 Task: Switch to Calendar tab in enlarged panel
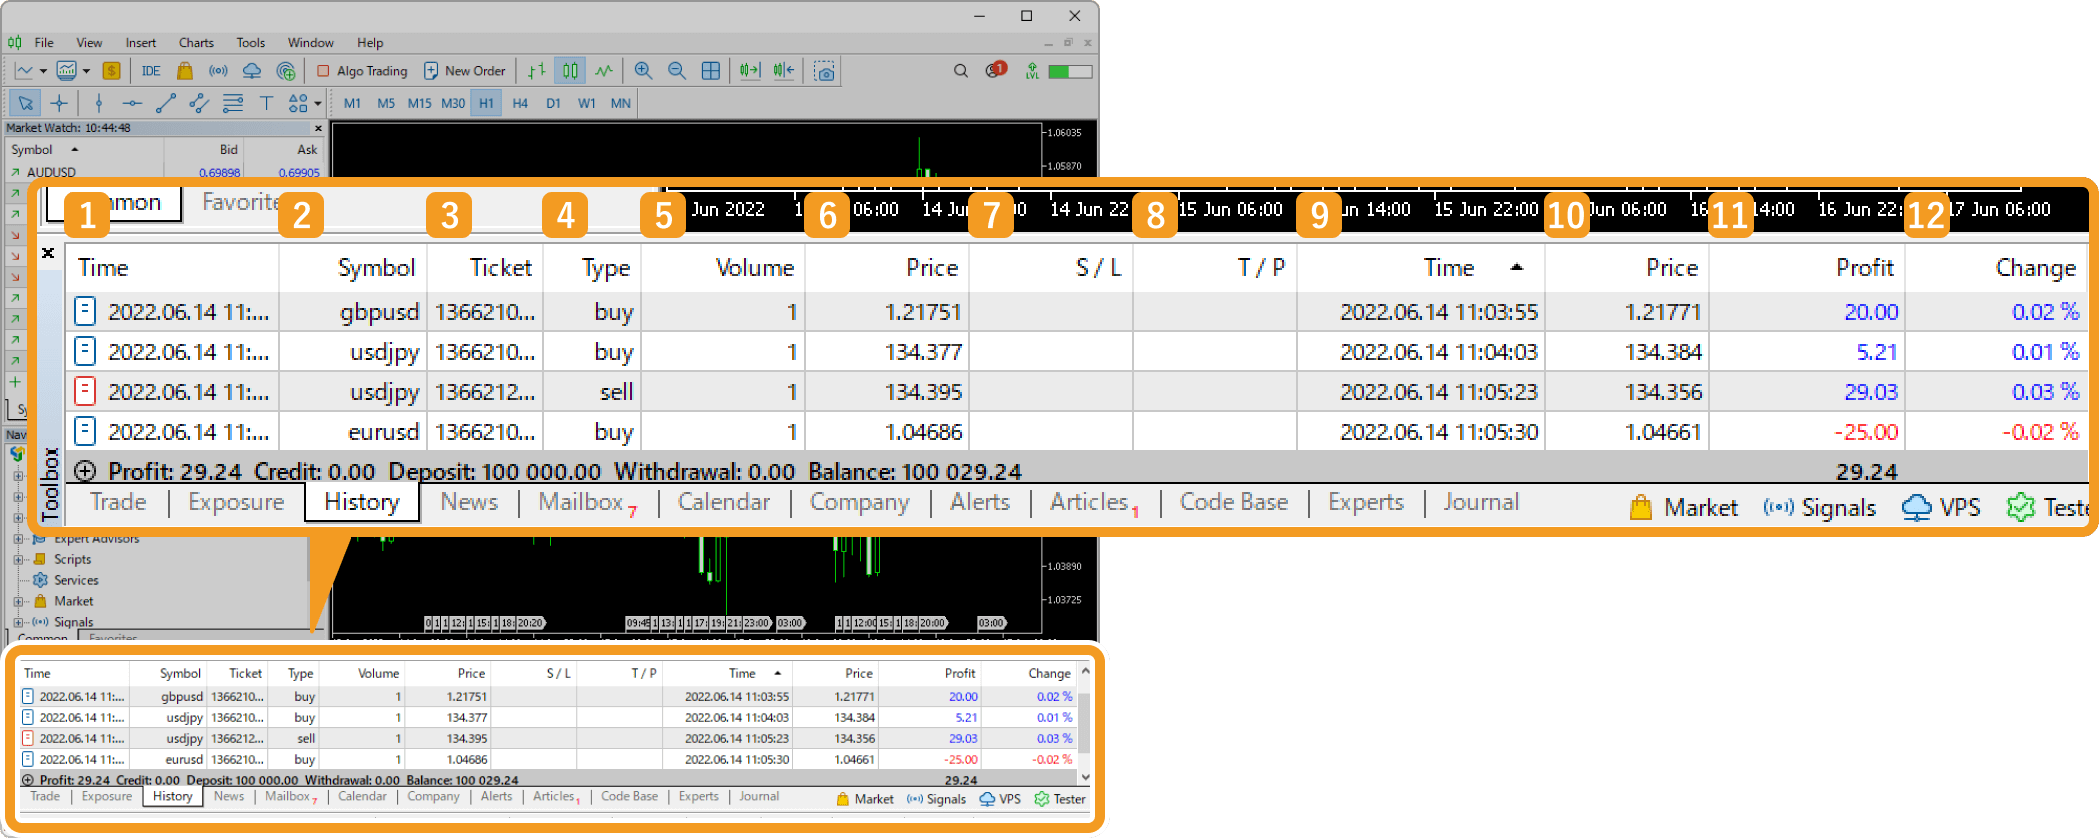[724, 502]
